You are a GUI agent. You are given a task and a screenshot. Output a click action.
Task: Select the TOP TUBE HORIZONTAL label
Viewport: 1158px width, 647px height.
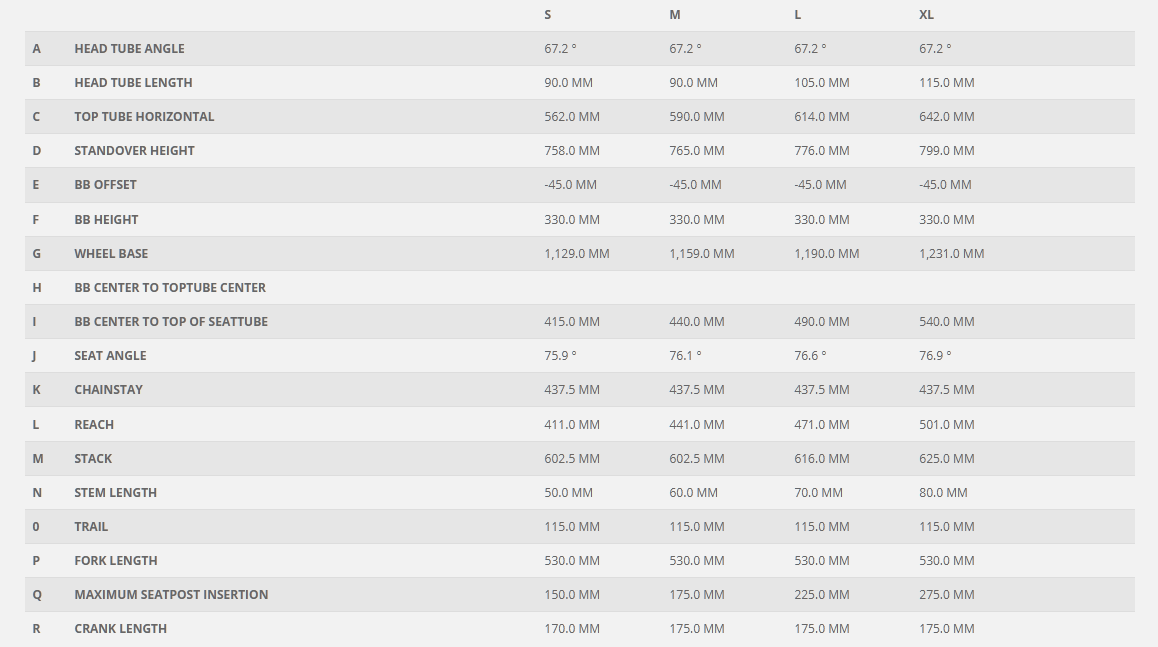144,117
